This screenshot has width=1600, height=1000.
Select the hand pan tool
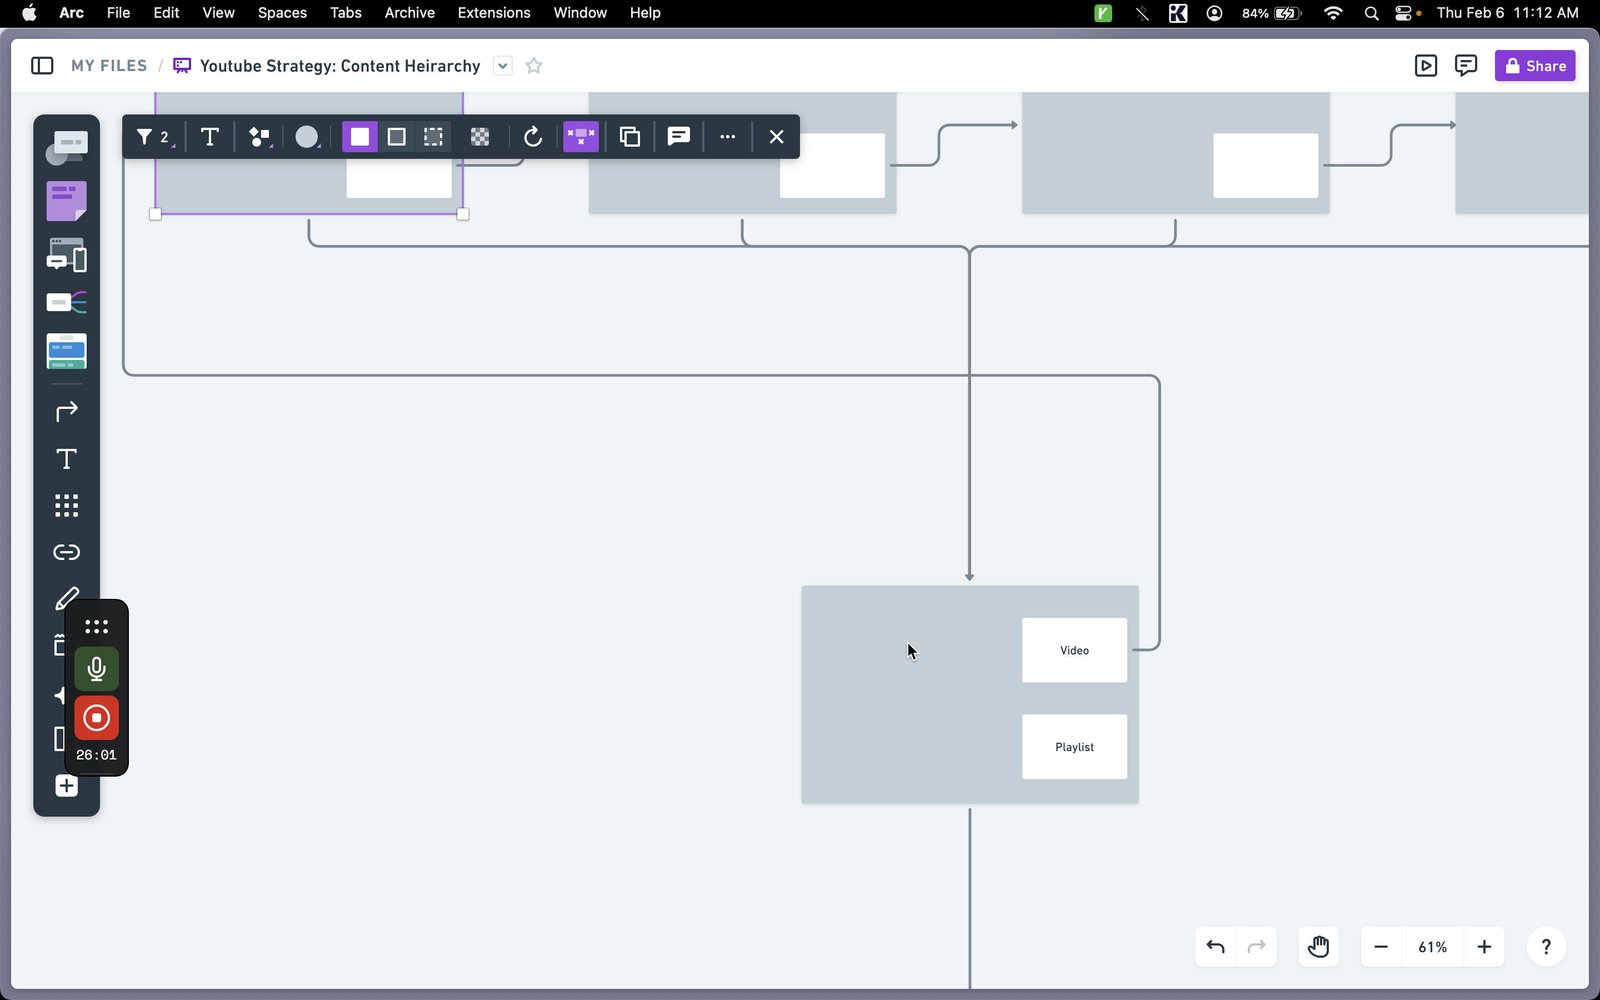pyautogui.click(x=1319, y=947)
